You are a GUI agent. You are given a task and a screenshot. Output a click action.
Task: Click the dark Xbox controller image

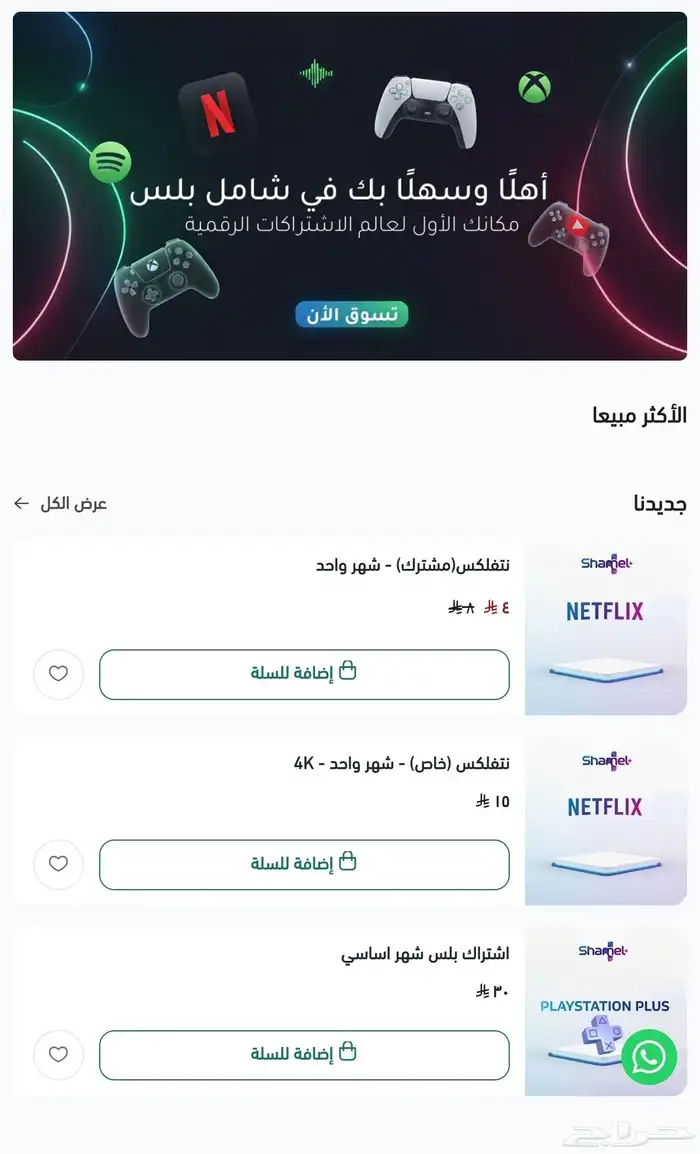click(x=163, y=284)
